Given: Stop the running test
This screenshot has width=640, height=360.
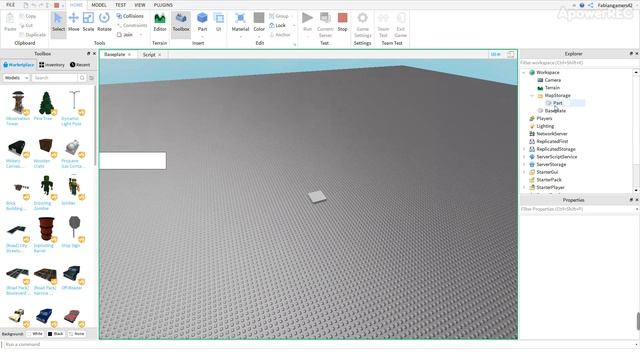Looking at the screenshot, I should [x=342, y=22].
